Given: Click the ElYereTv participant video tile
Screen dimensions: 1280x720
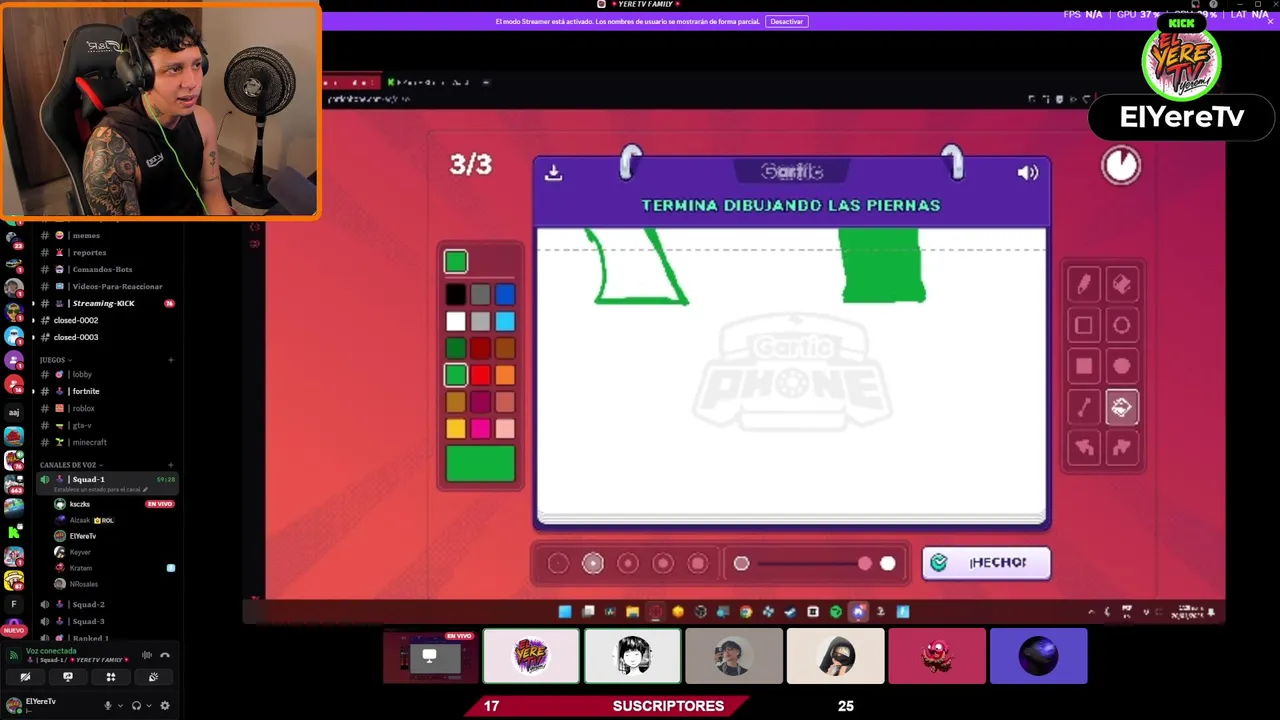Looking at the screenshot, I should pos(531,657).
